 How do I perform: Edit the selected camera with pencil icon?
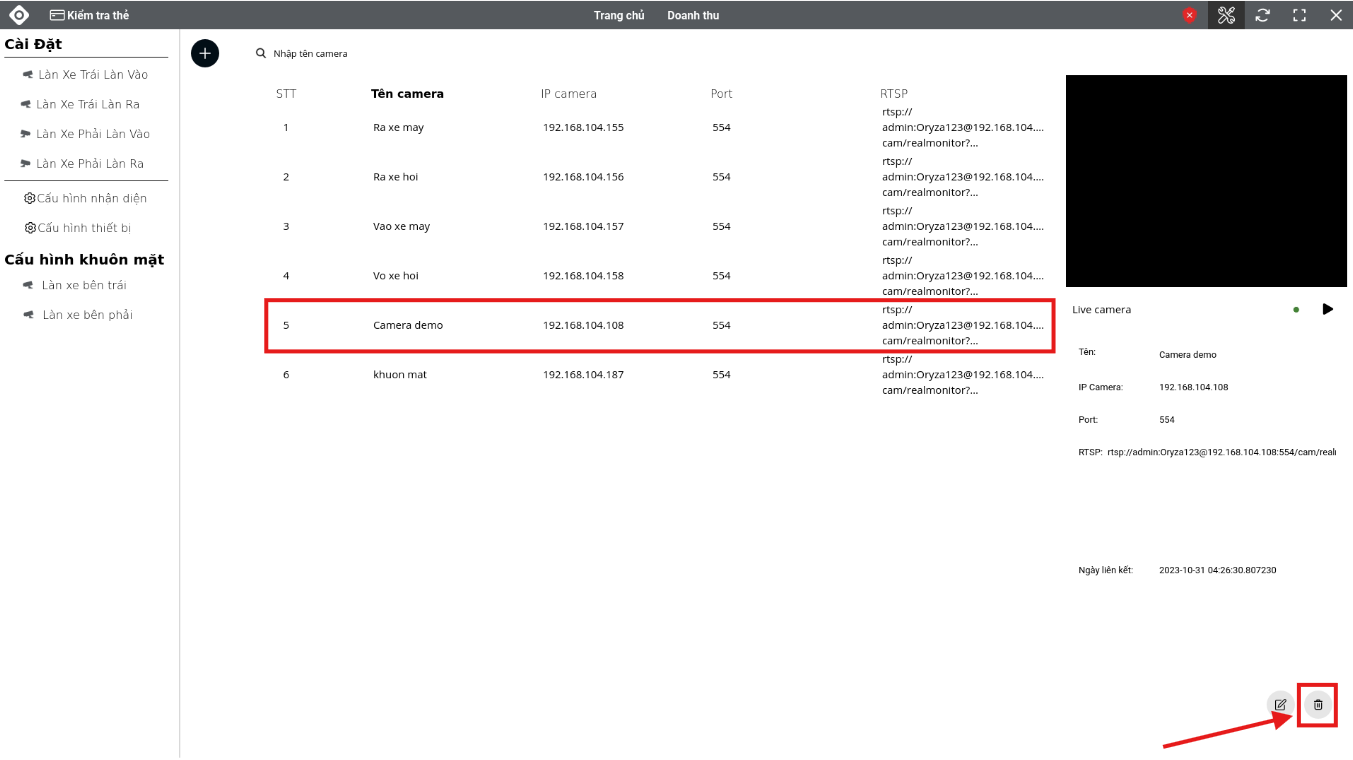1280,704
